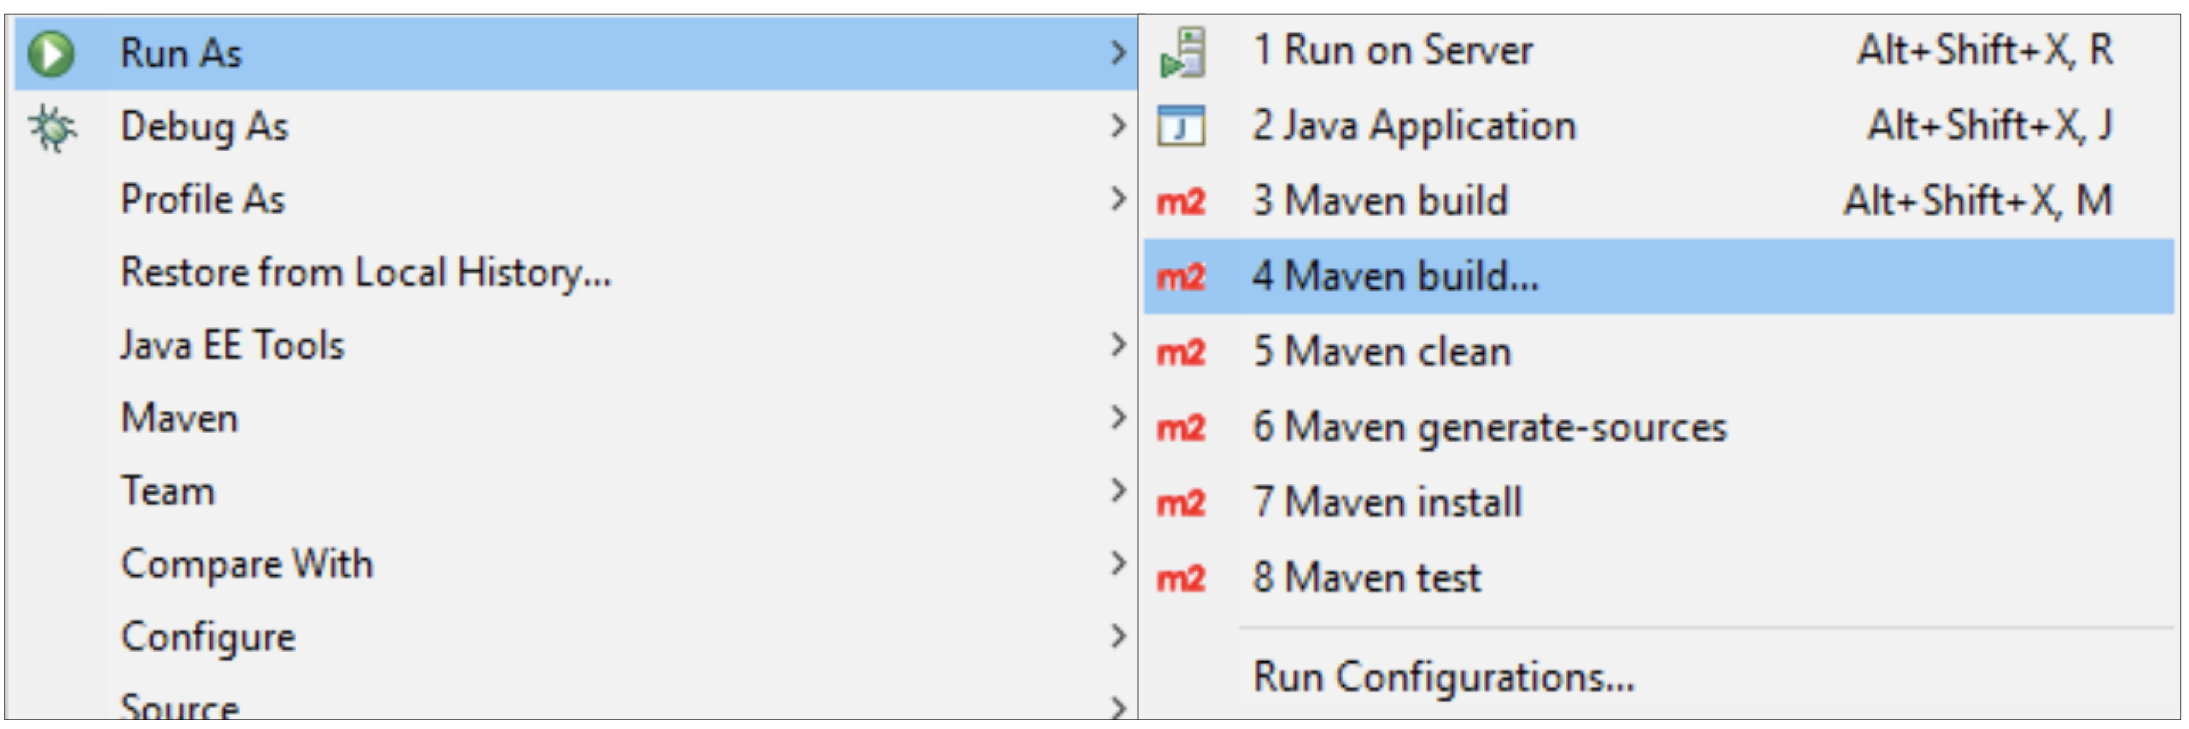2189x729 pixels.
Task: Open the Source submenu
Action: pyautogui.click(x=180, y=706)
